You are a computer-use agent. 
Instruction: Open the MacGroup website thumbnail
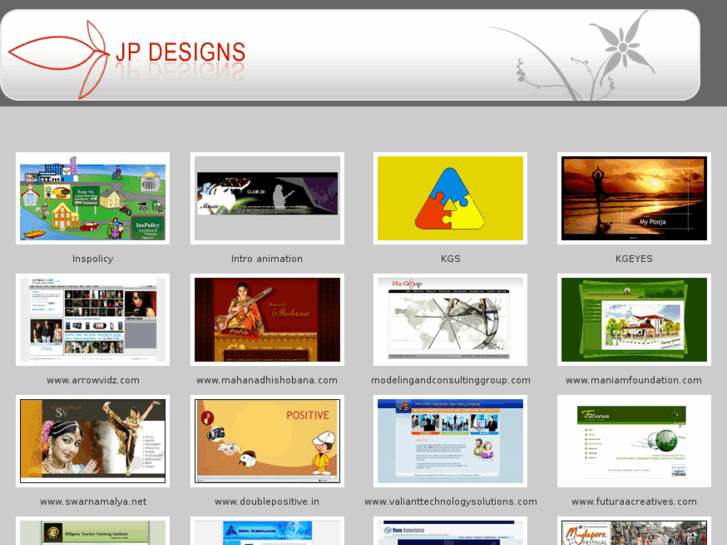[450, 320]
